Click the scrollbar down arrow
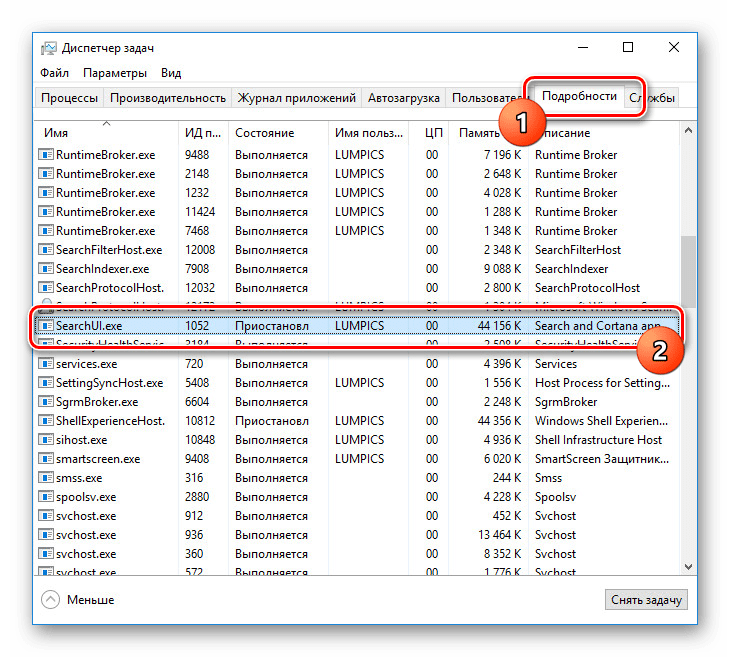Viewport: 730px width, 657px height. tap(688, 567)
